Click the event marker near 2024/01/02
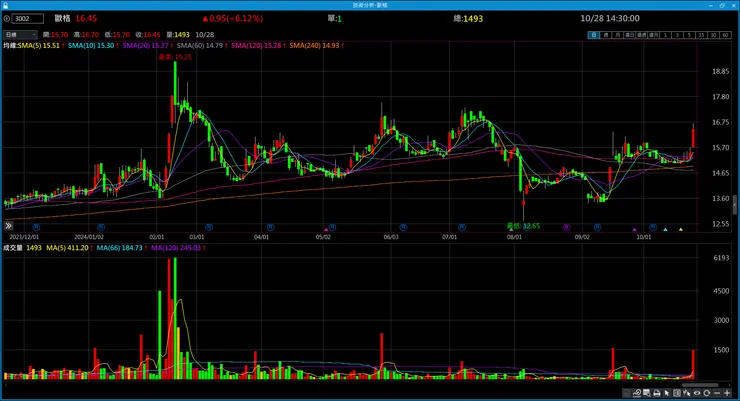This screenshot has width=740, height=401. 101,227
